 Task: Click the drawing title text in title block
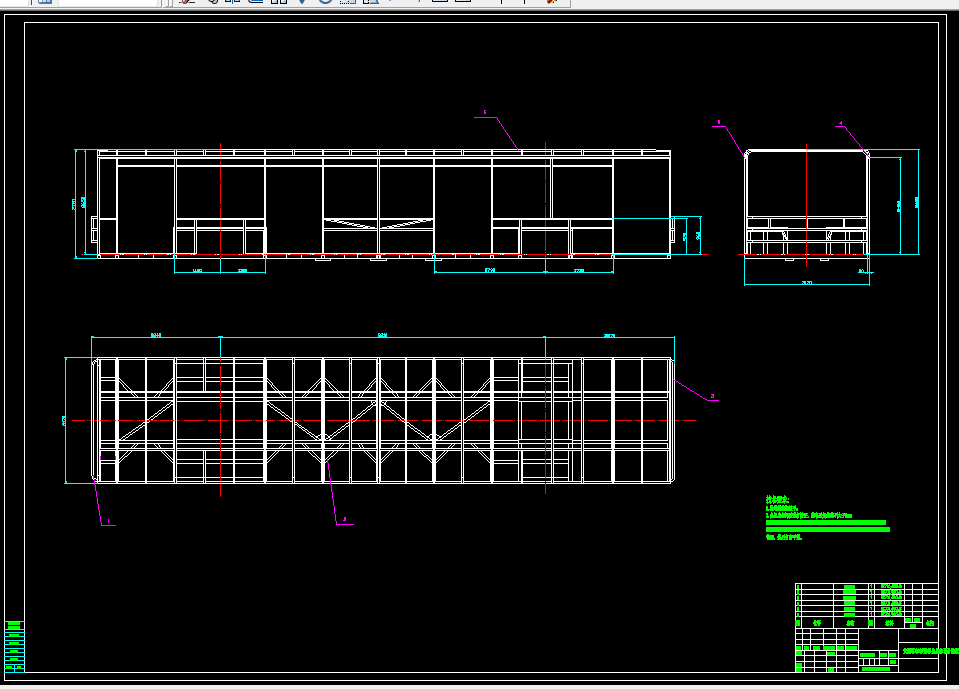pyautogui.click(x=930, y=651)
